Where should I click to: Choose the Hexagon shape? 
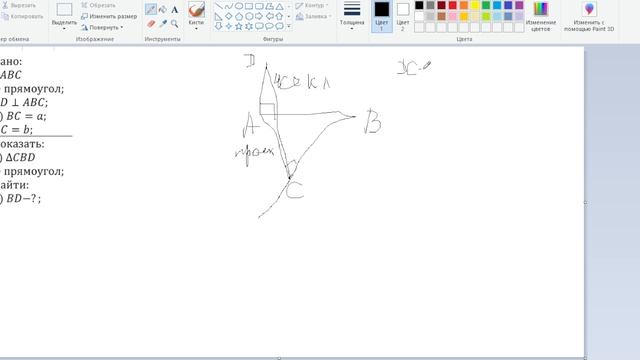click(249, 16)
